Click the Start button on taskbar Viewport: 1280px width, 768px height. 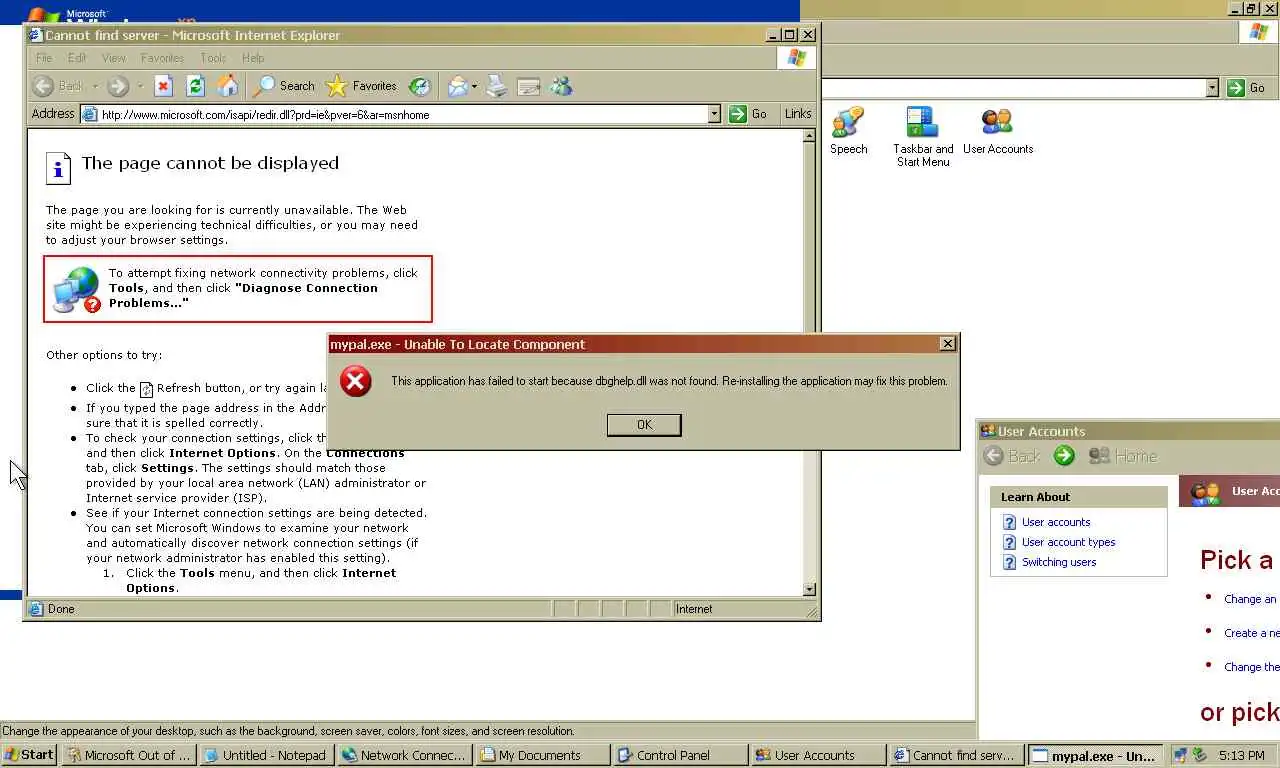(x=29, y=755)
